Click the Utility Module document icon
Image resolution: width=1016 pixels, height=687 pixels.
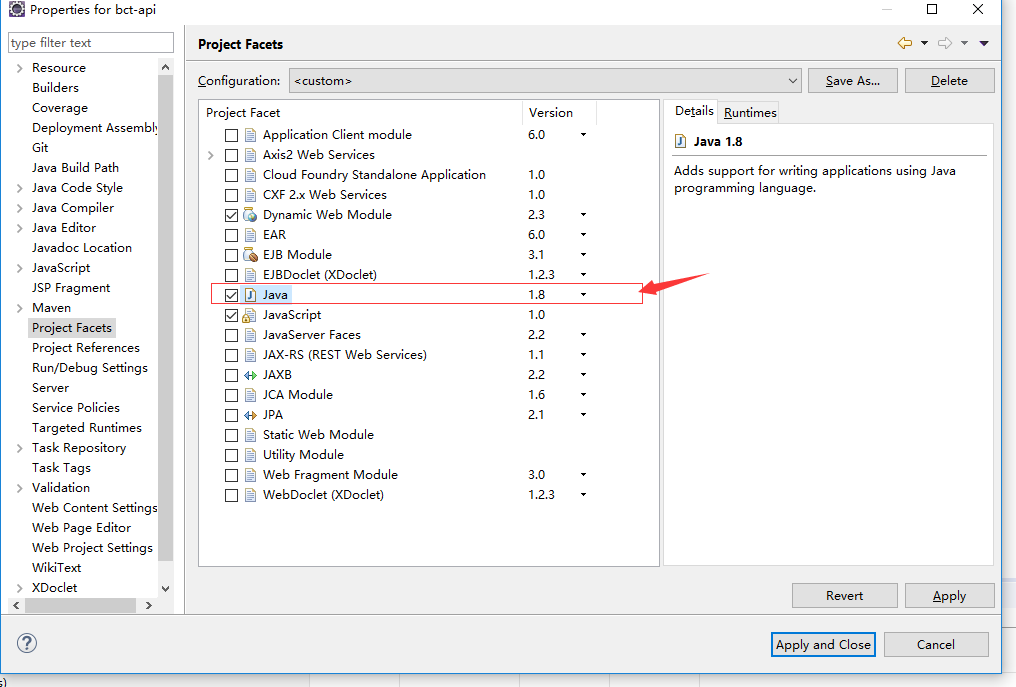(250, 455)
